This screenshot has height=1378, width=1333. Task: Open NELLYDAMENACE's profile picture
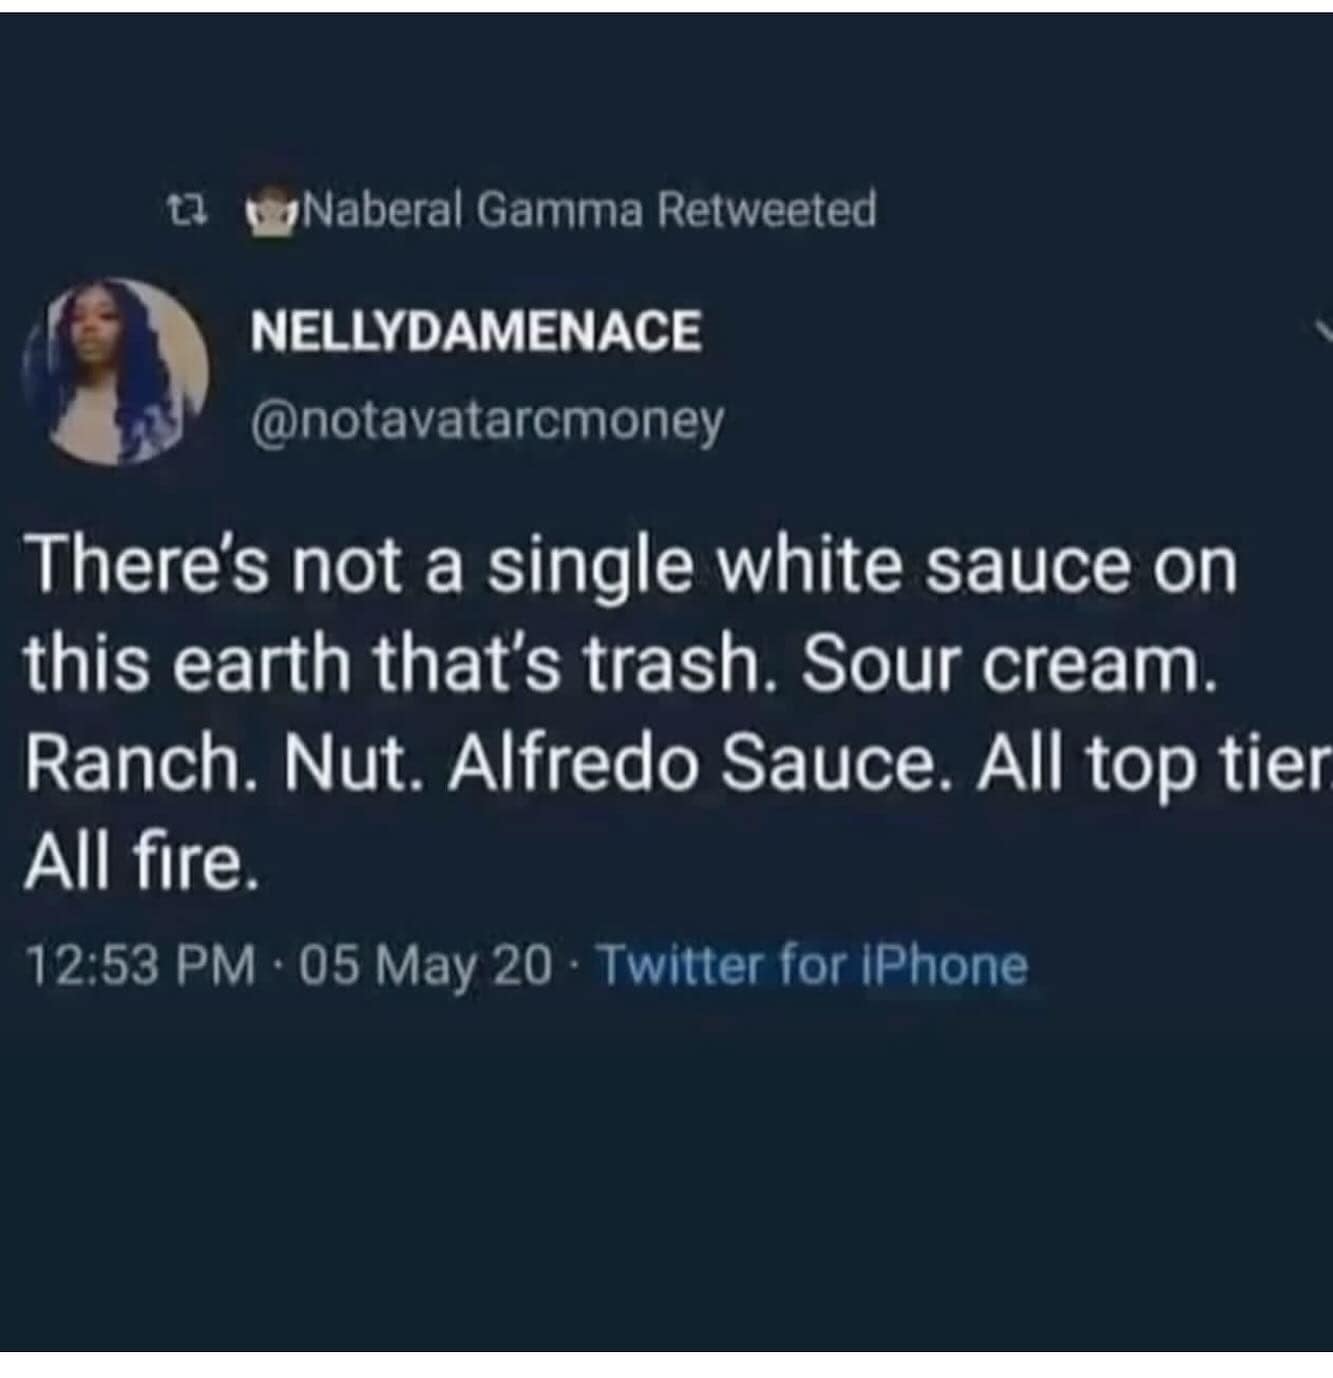coord(115,372)
